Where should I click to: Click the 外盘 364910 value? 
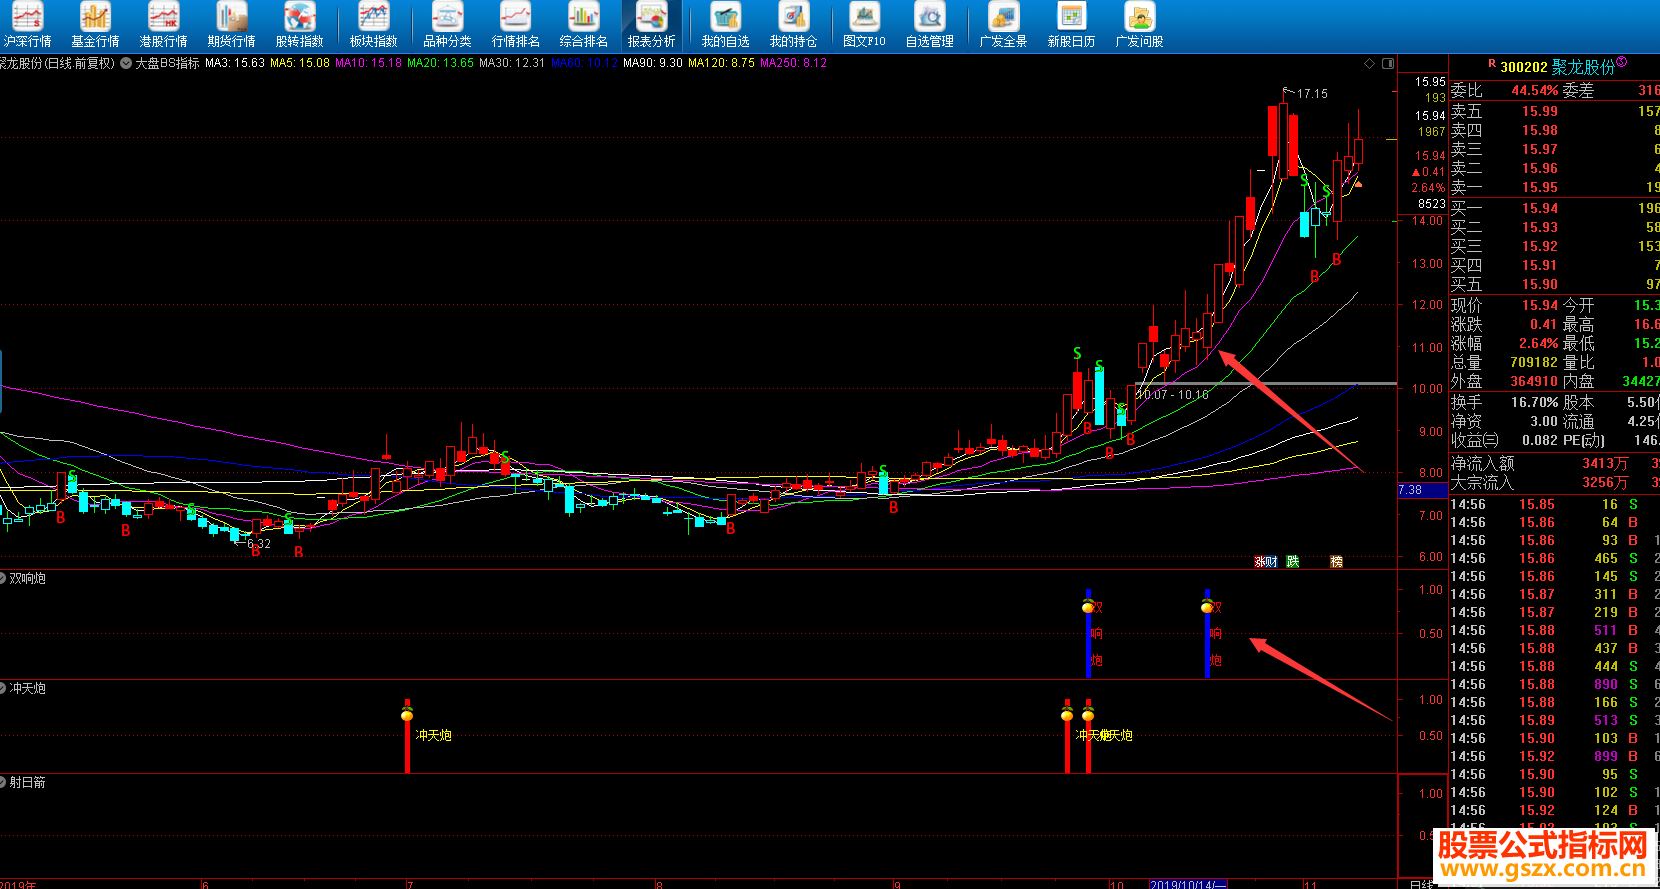pyautogui.click(x=1534, y=381)
